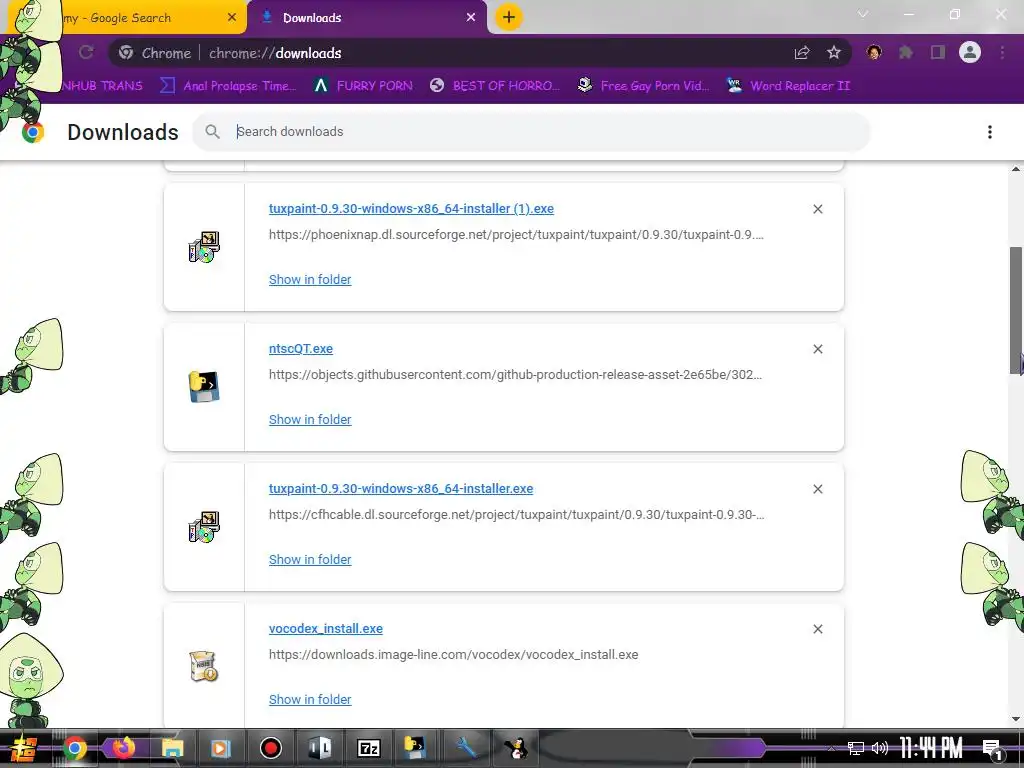Image resolution: width=1024 pixels, height=768 pixels.
Task: Click the 11:44 PM taskbar clock
Action: (x=931, y=748)
